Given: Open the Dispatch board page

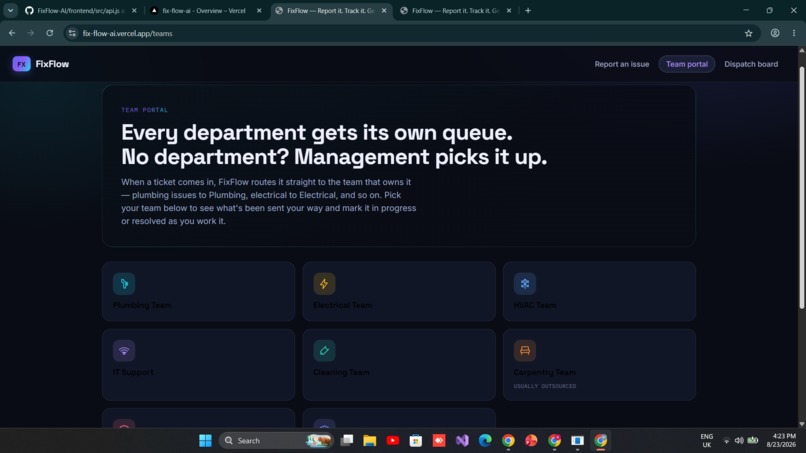Looking at the screenshot, I should tap(751, 64).
